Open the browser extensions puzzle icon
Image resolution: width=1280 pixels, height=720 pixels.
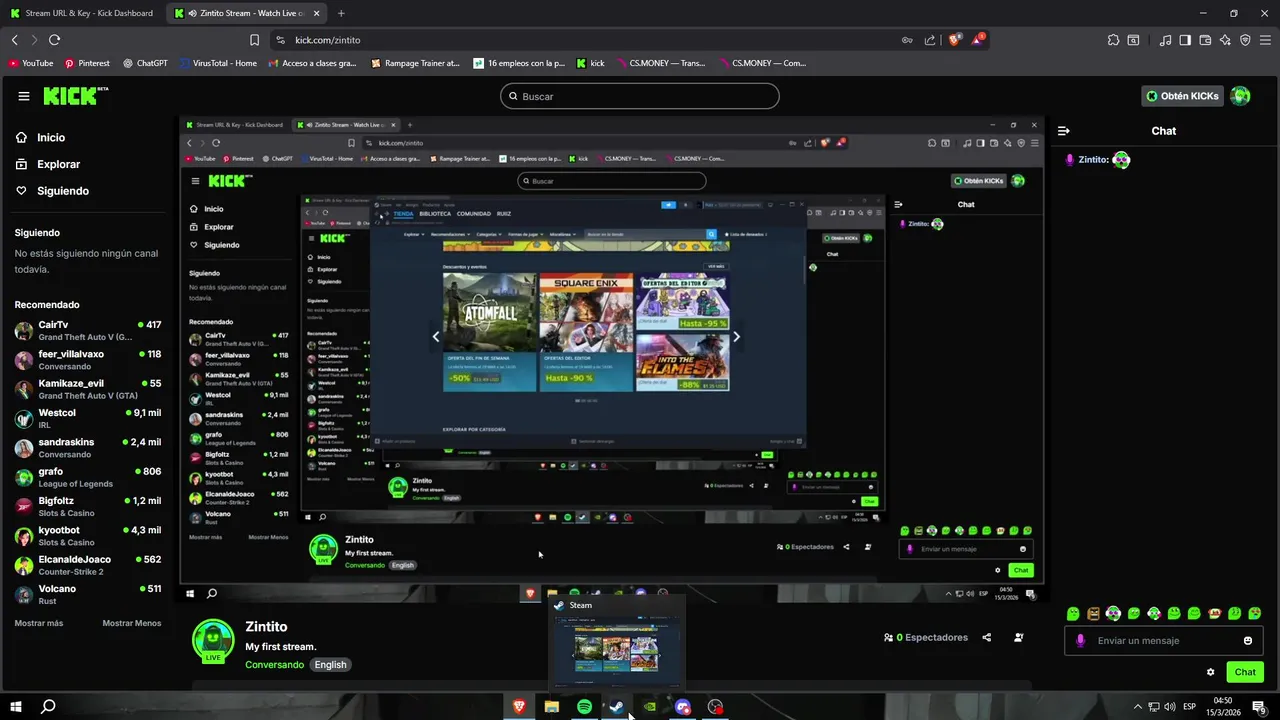[1113, 40]
